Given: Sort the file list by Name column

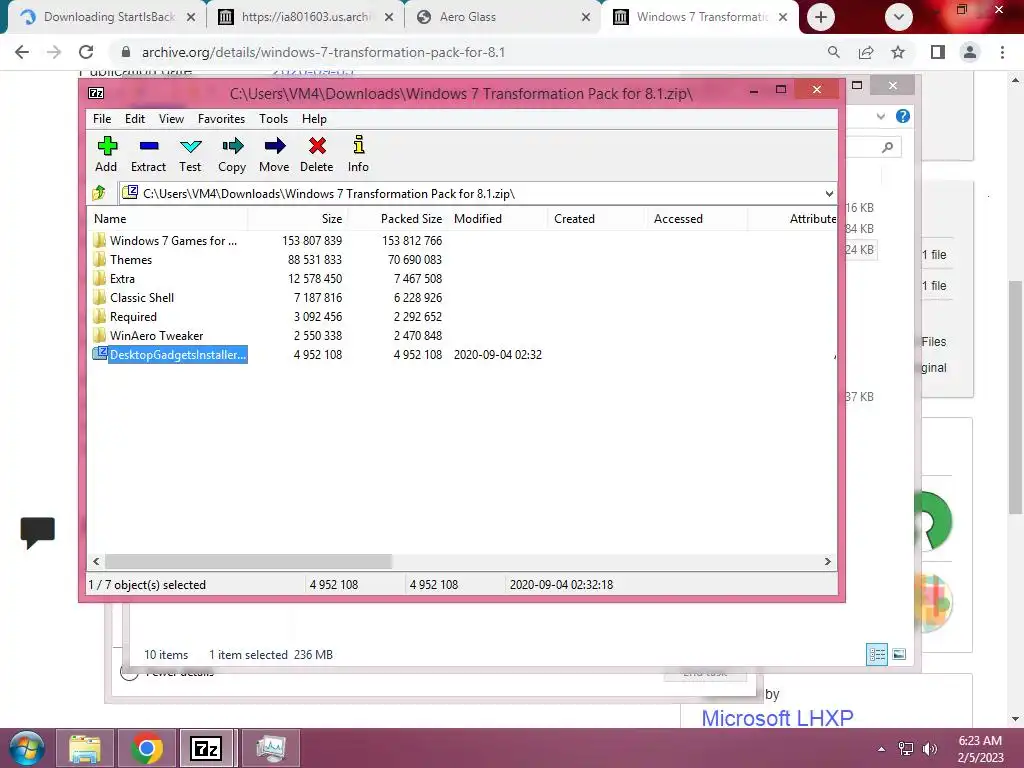Looking at the screenshot, I should point(167,219).
